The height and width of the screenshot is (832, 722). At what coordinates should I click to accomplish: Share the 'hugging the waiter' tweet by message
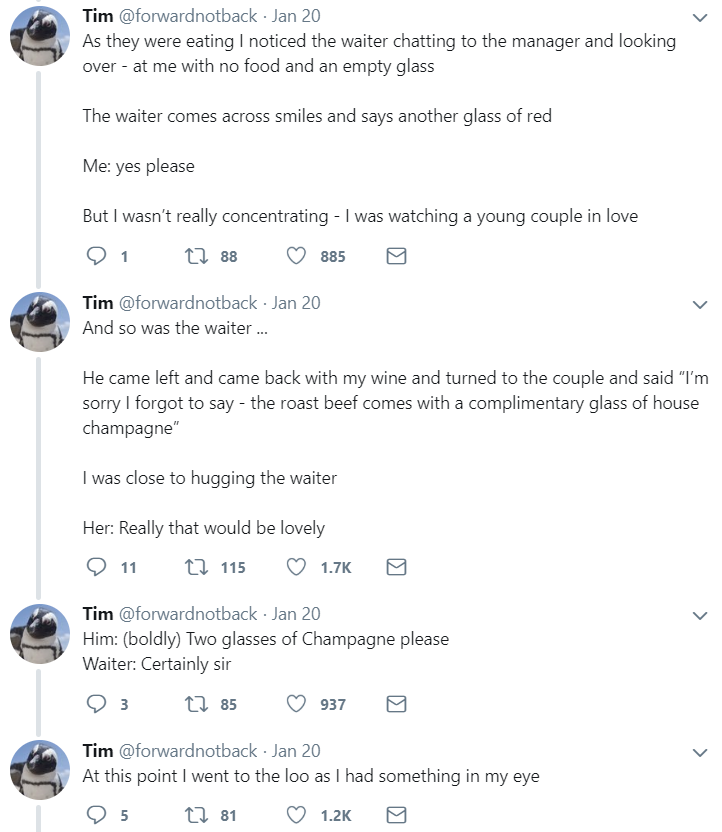(x=396, y=567)
